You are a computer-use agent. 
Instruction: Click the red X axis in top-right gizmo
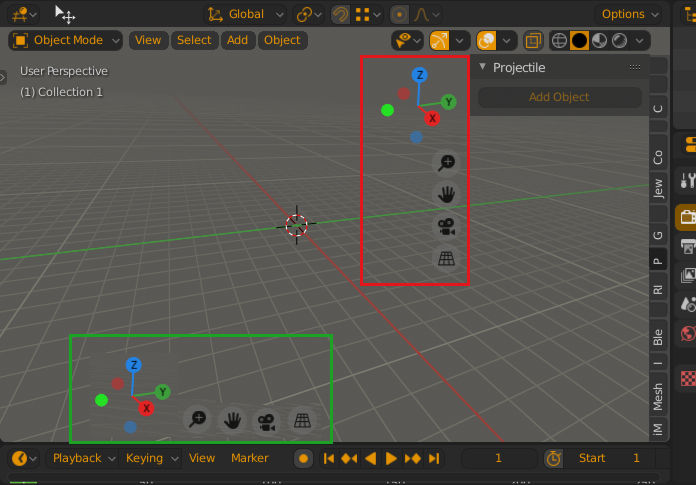pyautogui.click(x=432, y=118)
